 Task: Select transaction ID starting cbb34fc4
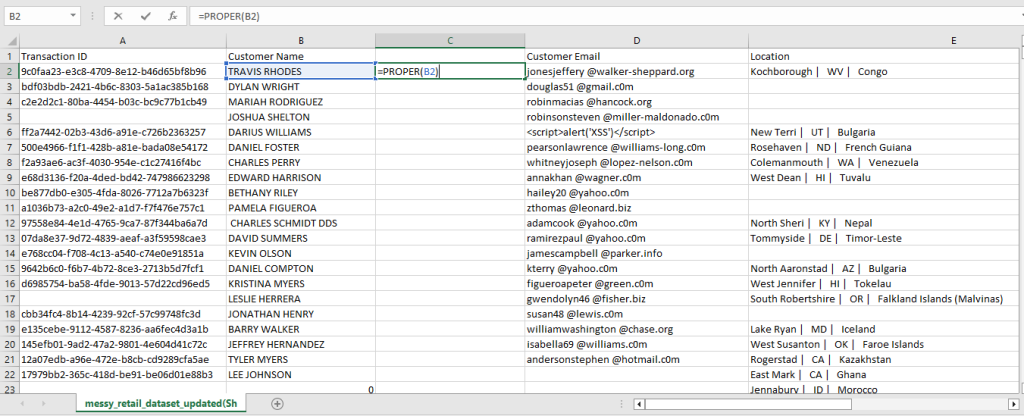pos(123,314)
